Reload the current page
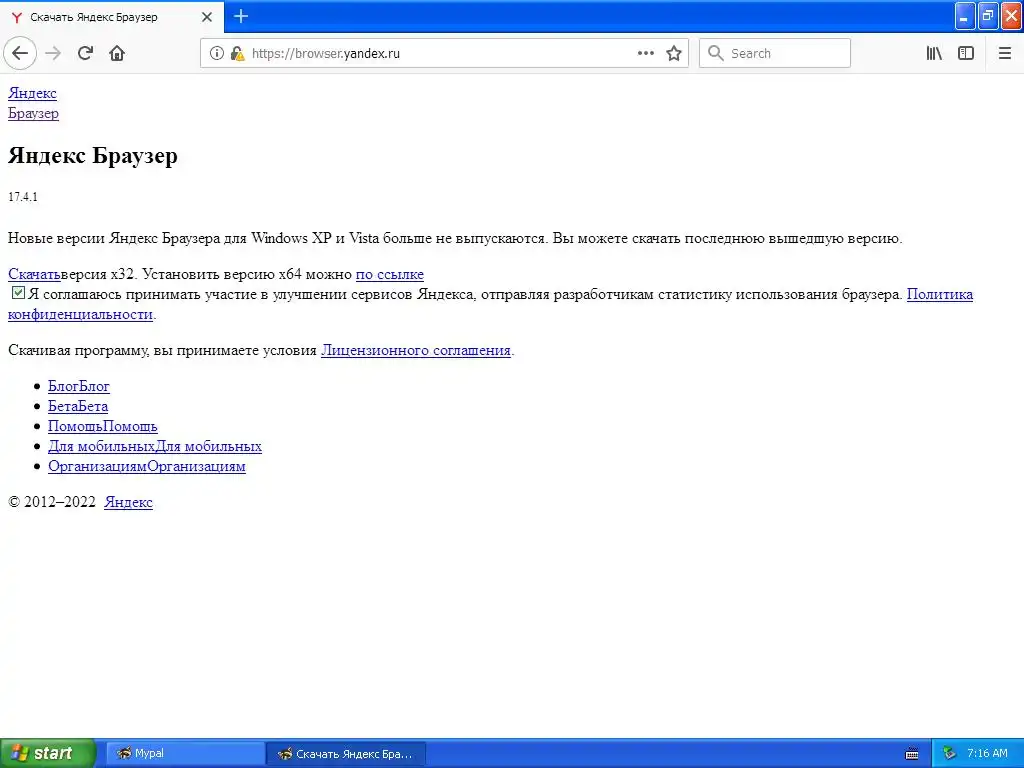Image resolution: width=1024 pixels, height=768 pixels. click(x=86, y=54)
